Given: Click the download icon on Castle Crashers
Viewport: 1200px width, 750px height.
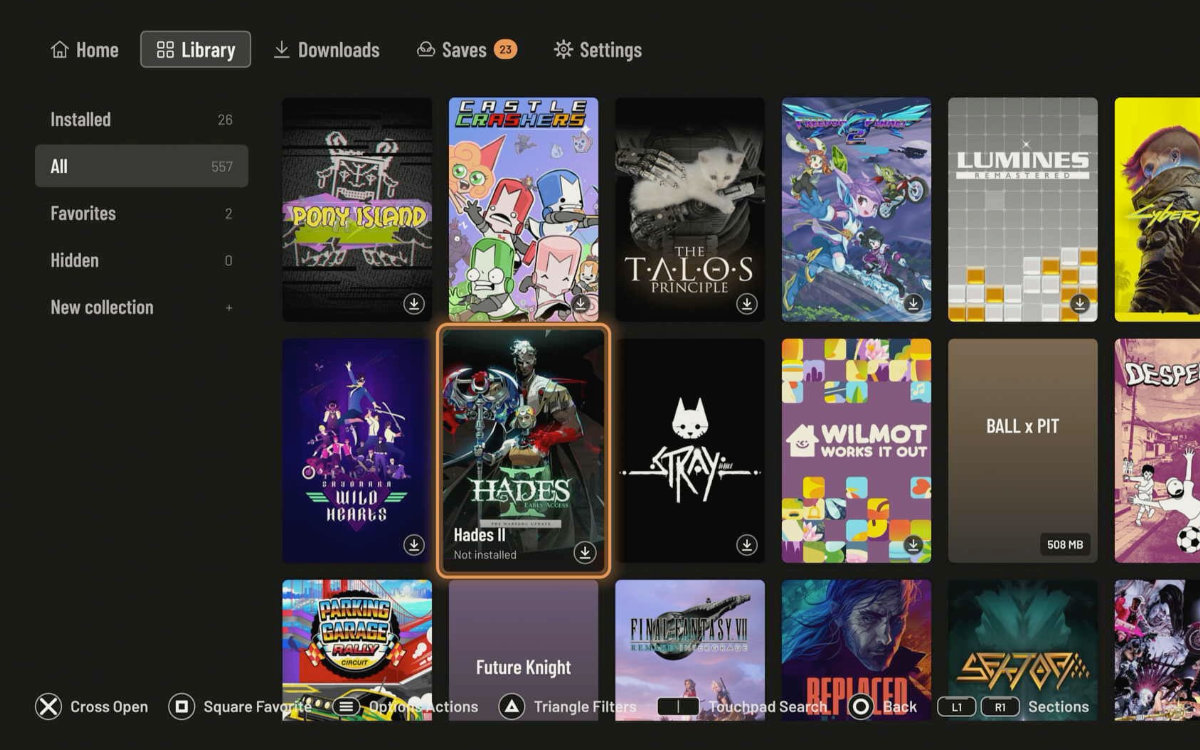Looking at the screenshot, I should (x=580, y=303).
